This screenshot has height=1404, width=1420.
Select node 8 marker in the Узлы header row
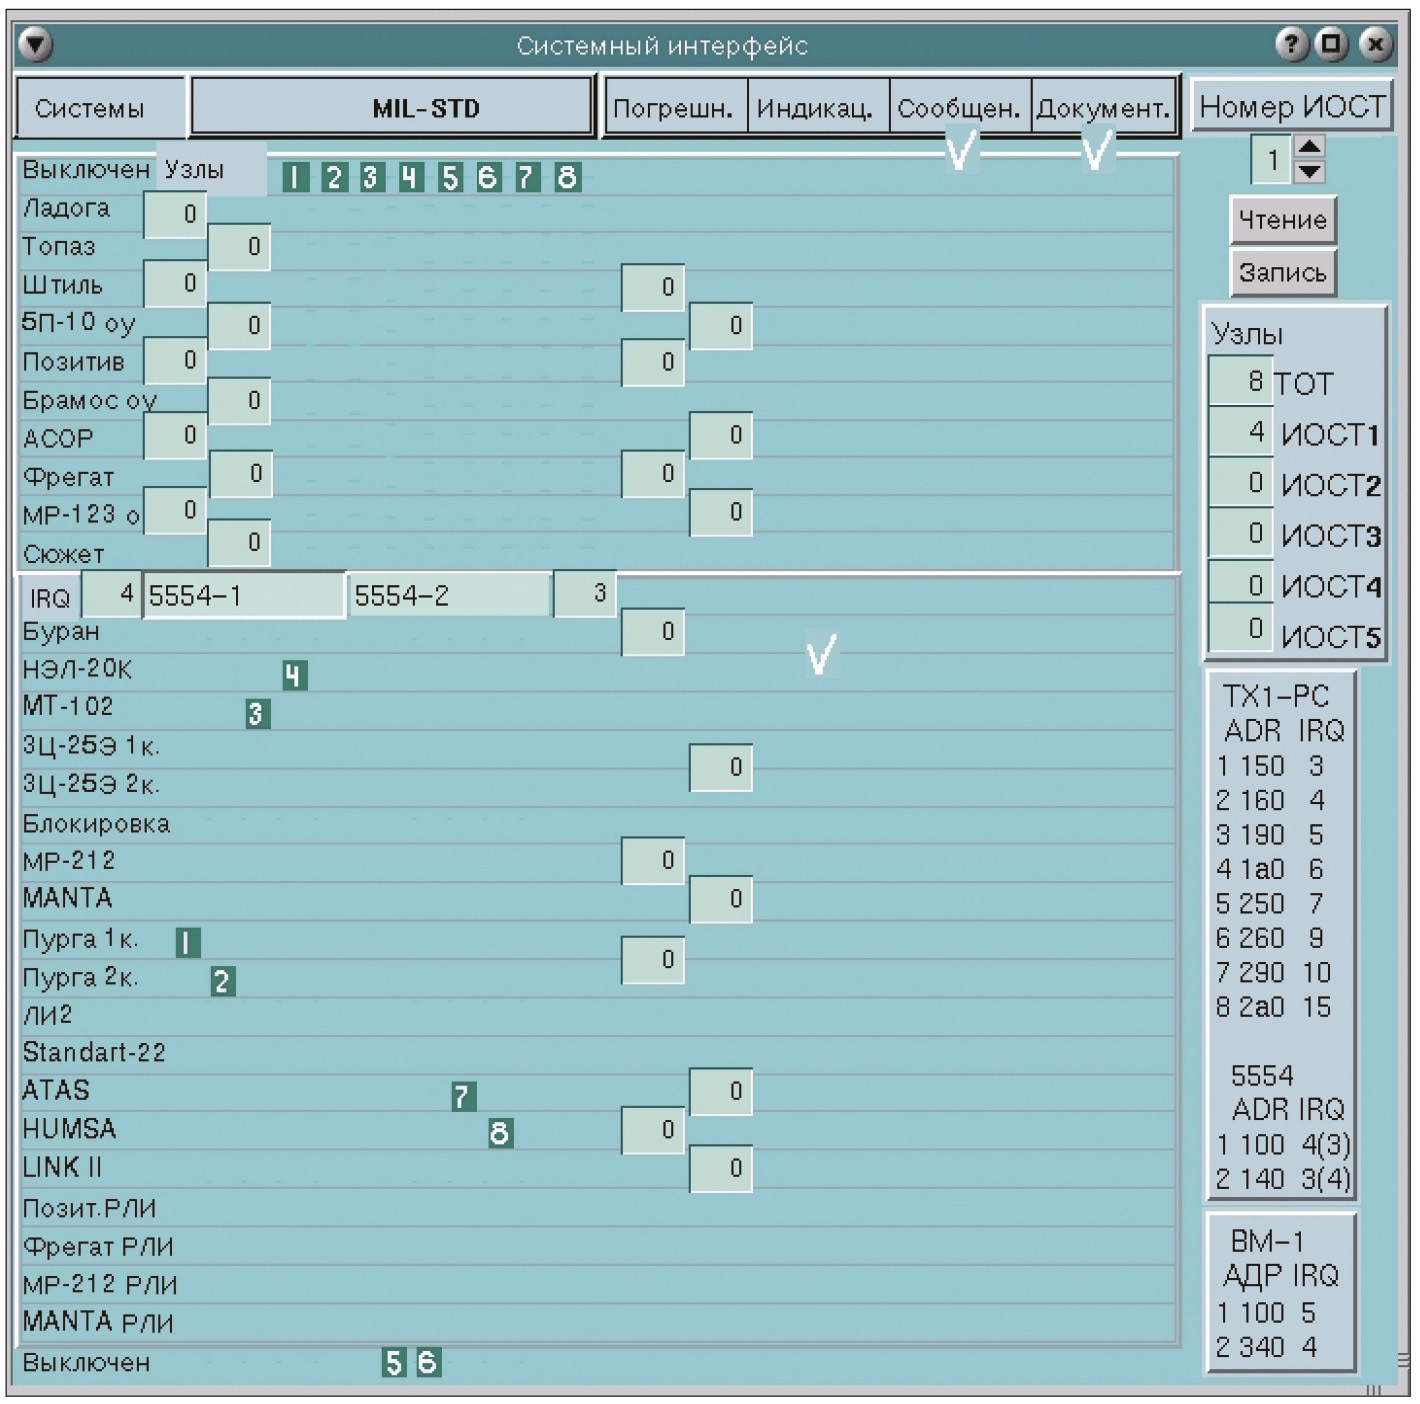pos(567,177)
